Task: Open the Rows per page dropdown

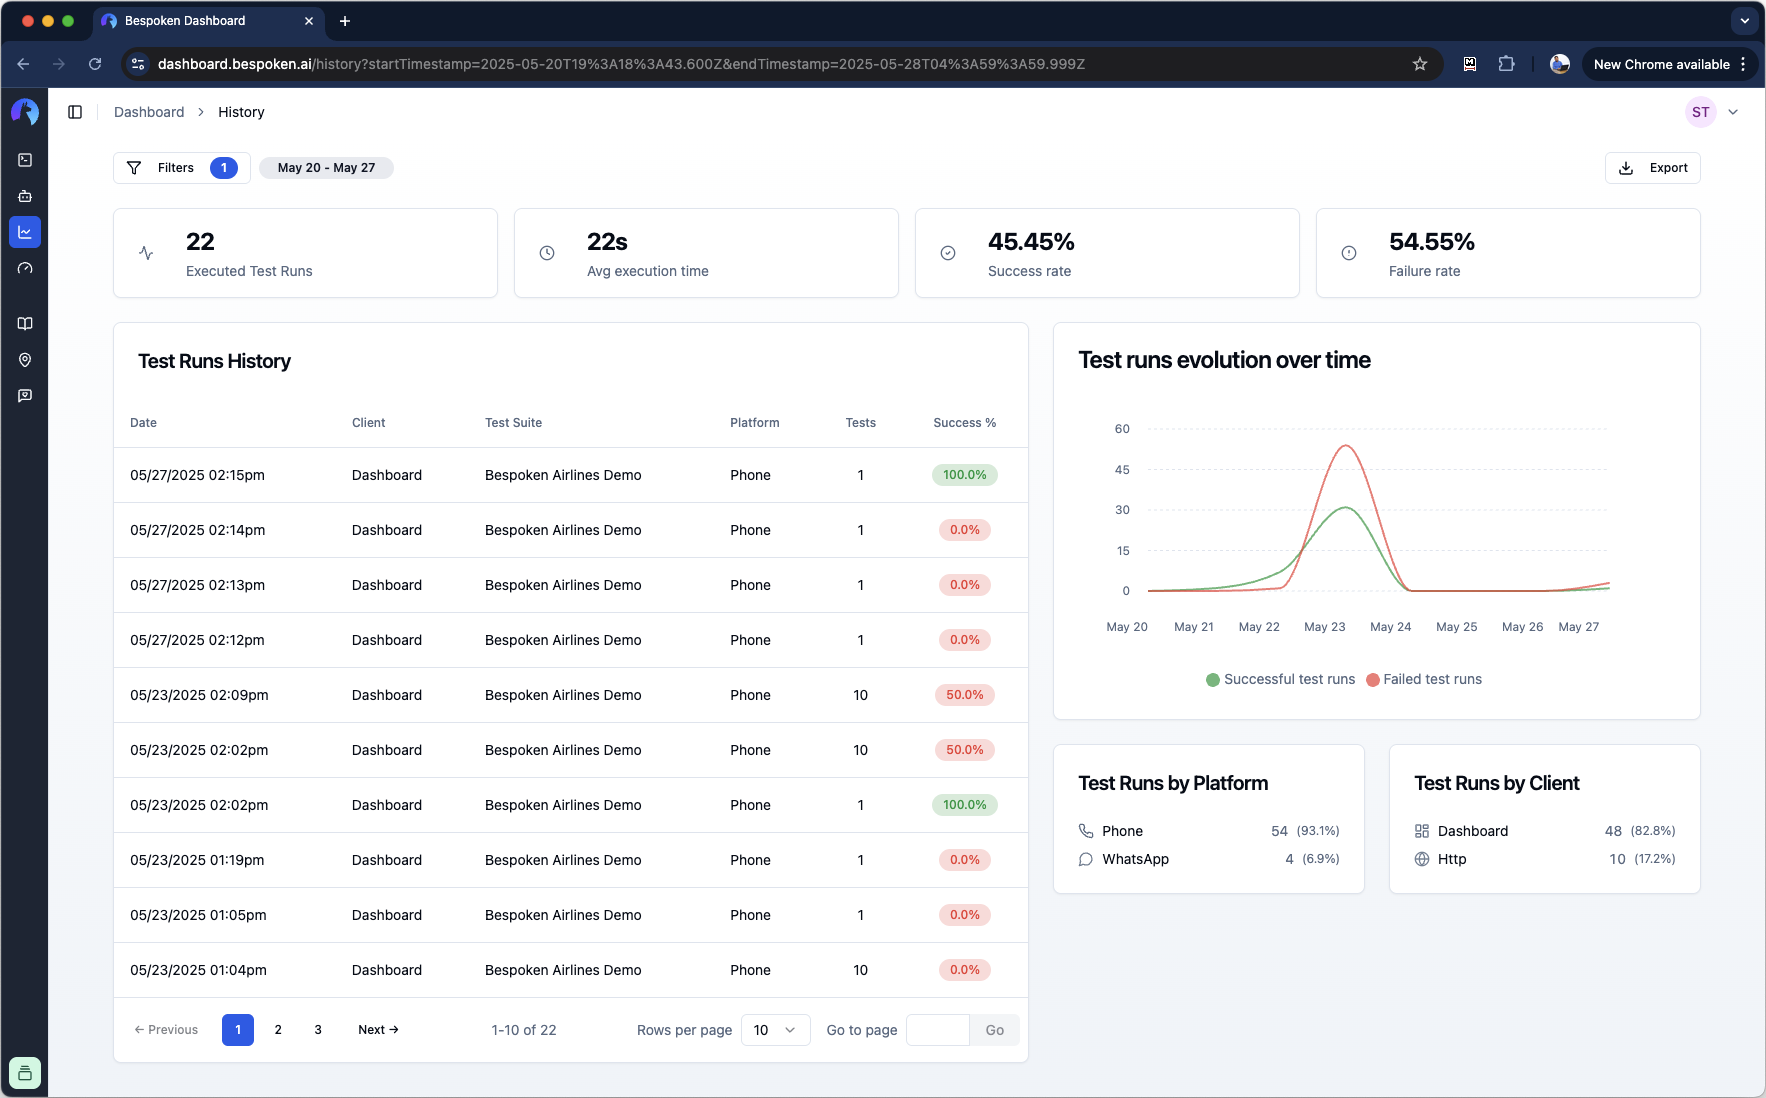Action: coord(775,1030)
